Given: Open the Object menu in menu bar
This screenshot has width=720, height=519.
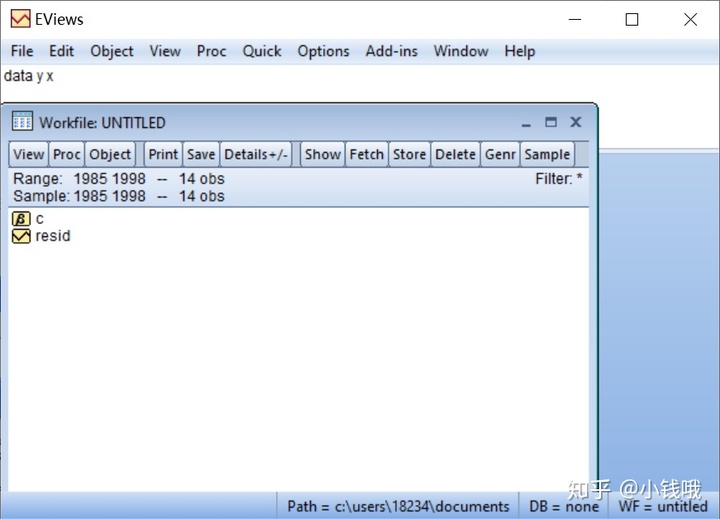Looking at the screenshot, I should tap(112, 51).
